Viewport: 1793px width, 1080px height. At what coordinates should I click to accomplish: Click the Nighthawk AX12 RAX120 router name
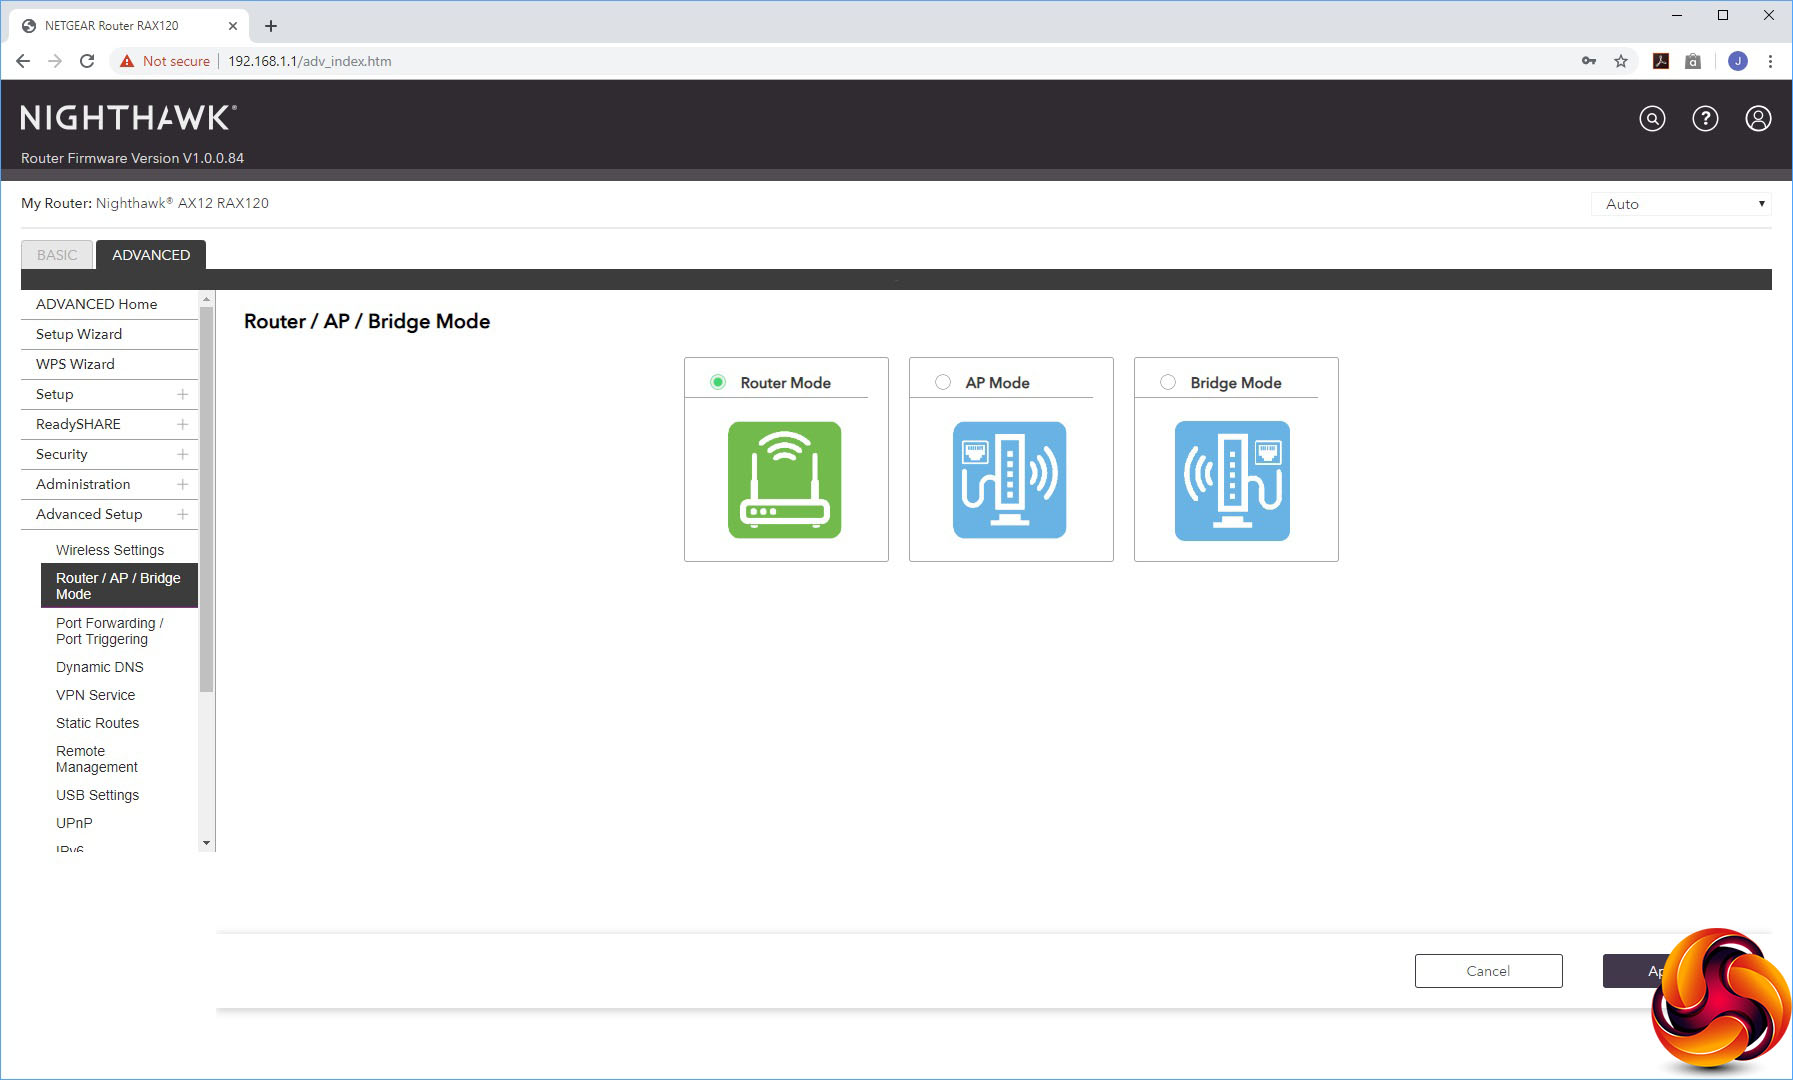(182, 203)
